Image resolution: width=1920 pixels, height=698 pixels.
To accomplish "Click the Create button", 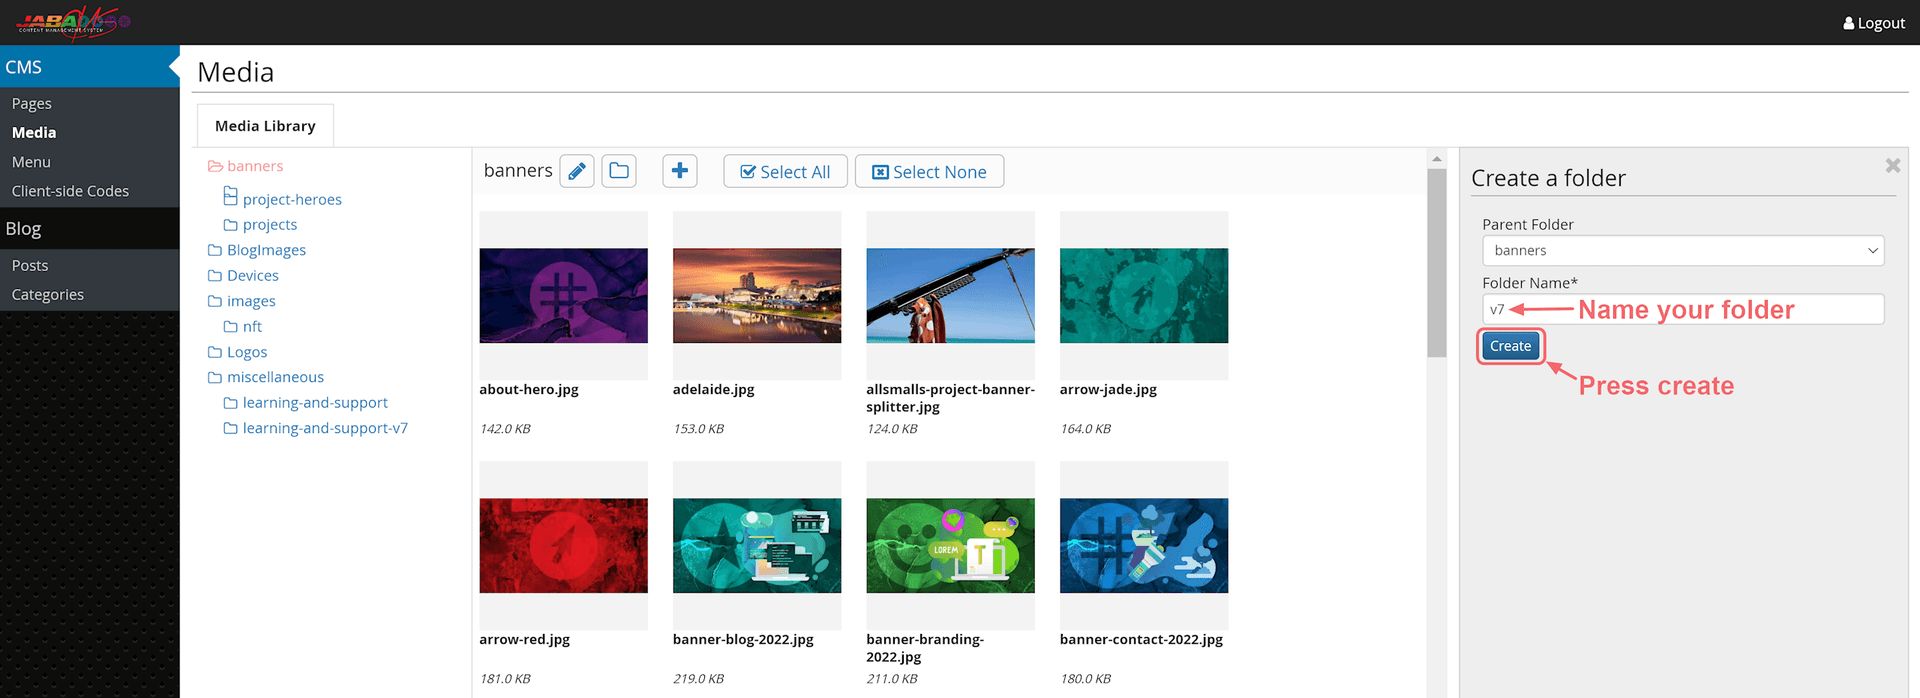I will pyautogui.click(x=1510, y=346).
